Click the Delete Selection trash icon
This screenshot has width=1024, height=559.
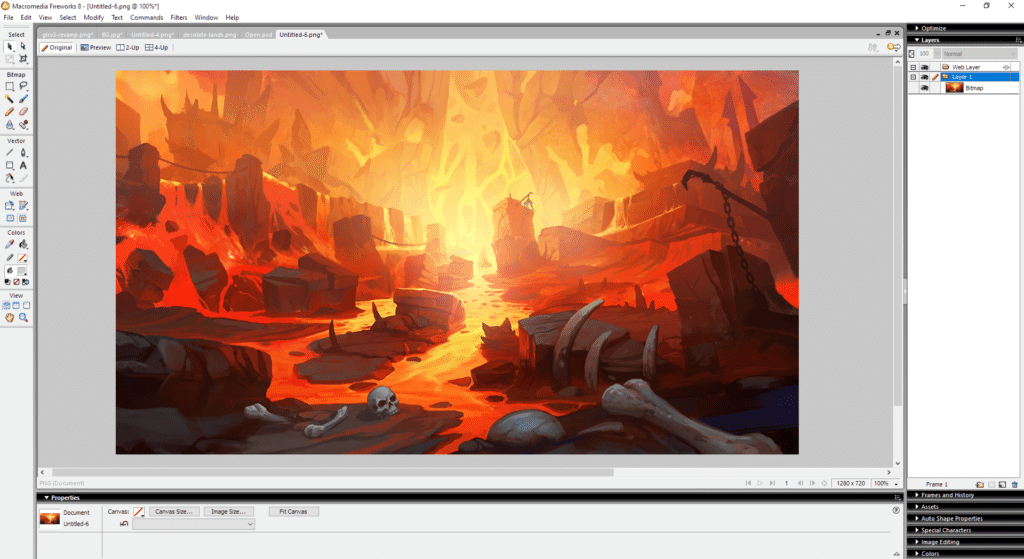[x=1015, y=485]
